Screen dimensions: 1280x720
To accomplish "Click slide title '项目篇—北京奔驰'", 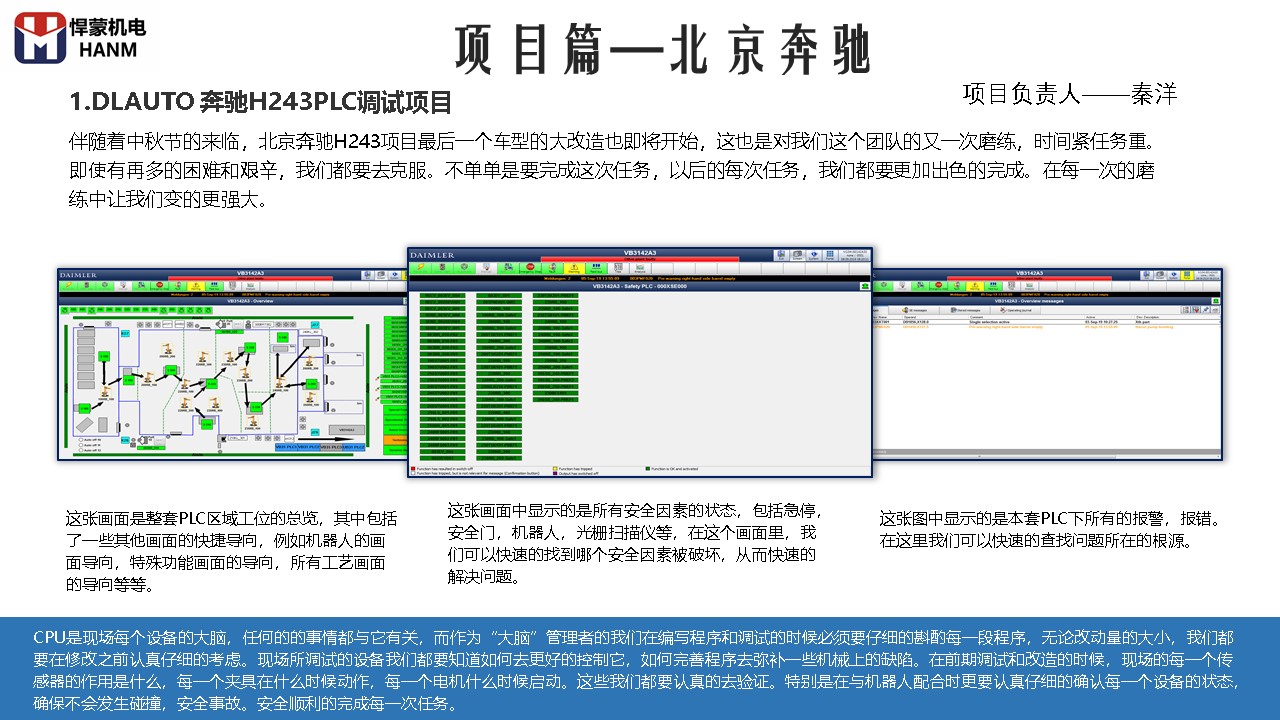I will click(663, 48).
